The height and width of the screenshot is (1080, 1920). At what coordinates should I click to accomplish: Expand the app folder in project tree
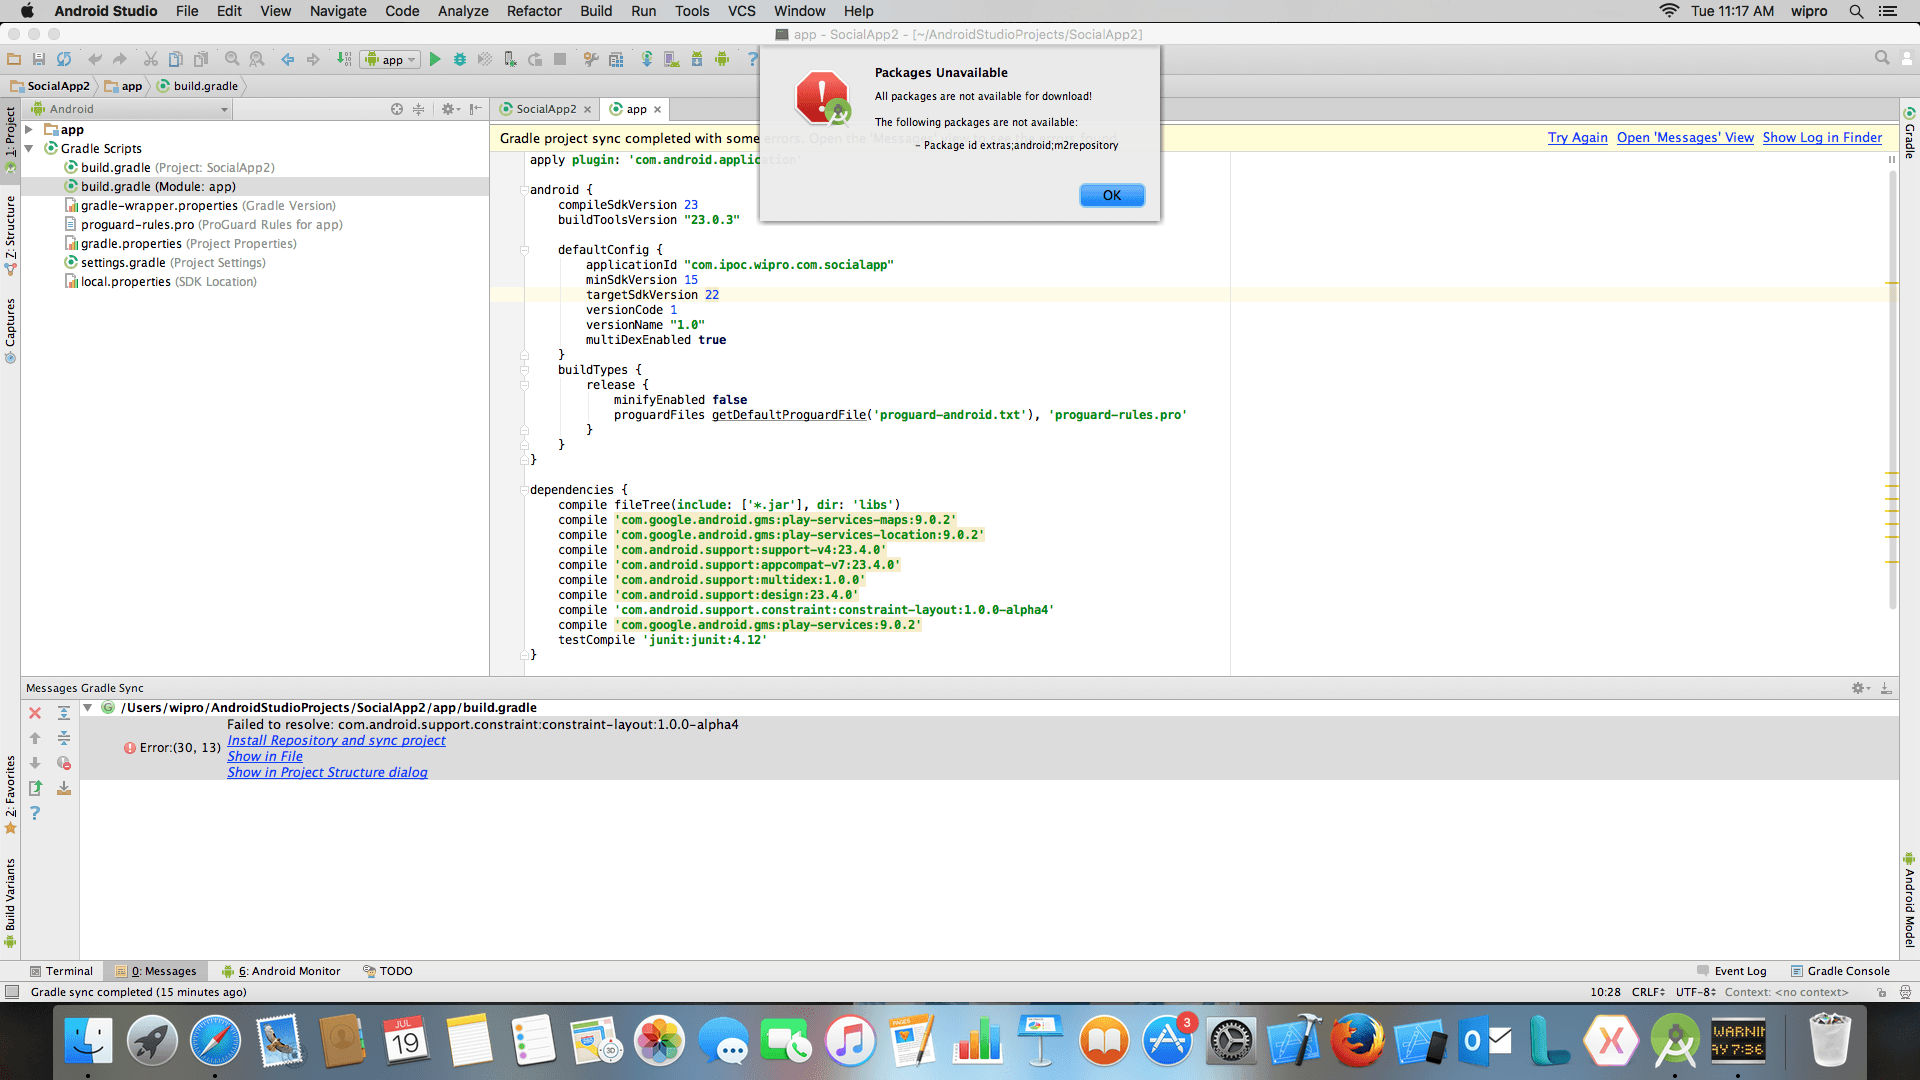tap(29, 130)
